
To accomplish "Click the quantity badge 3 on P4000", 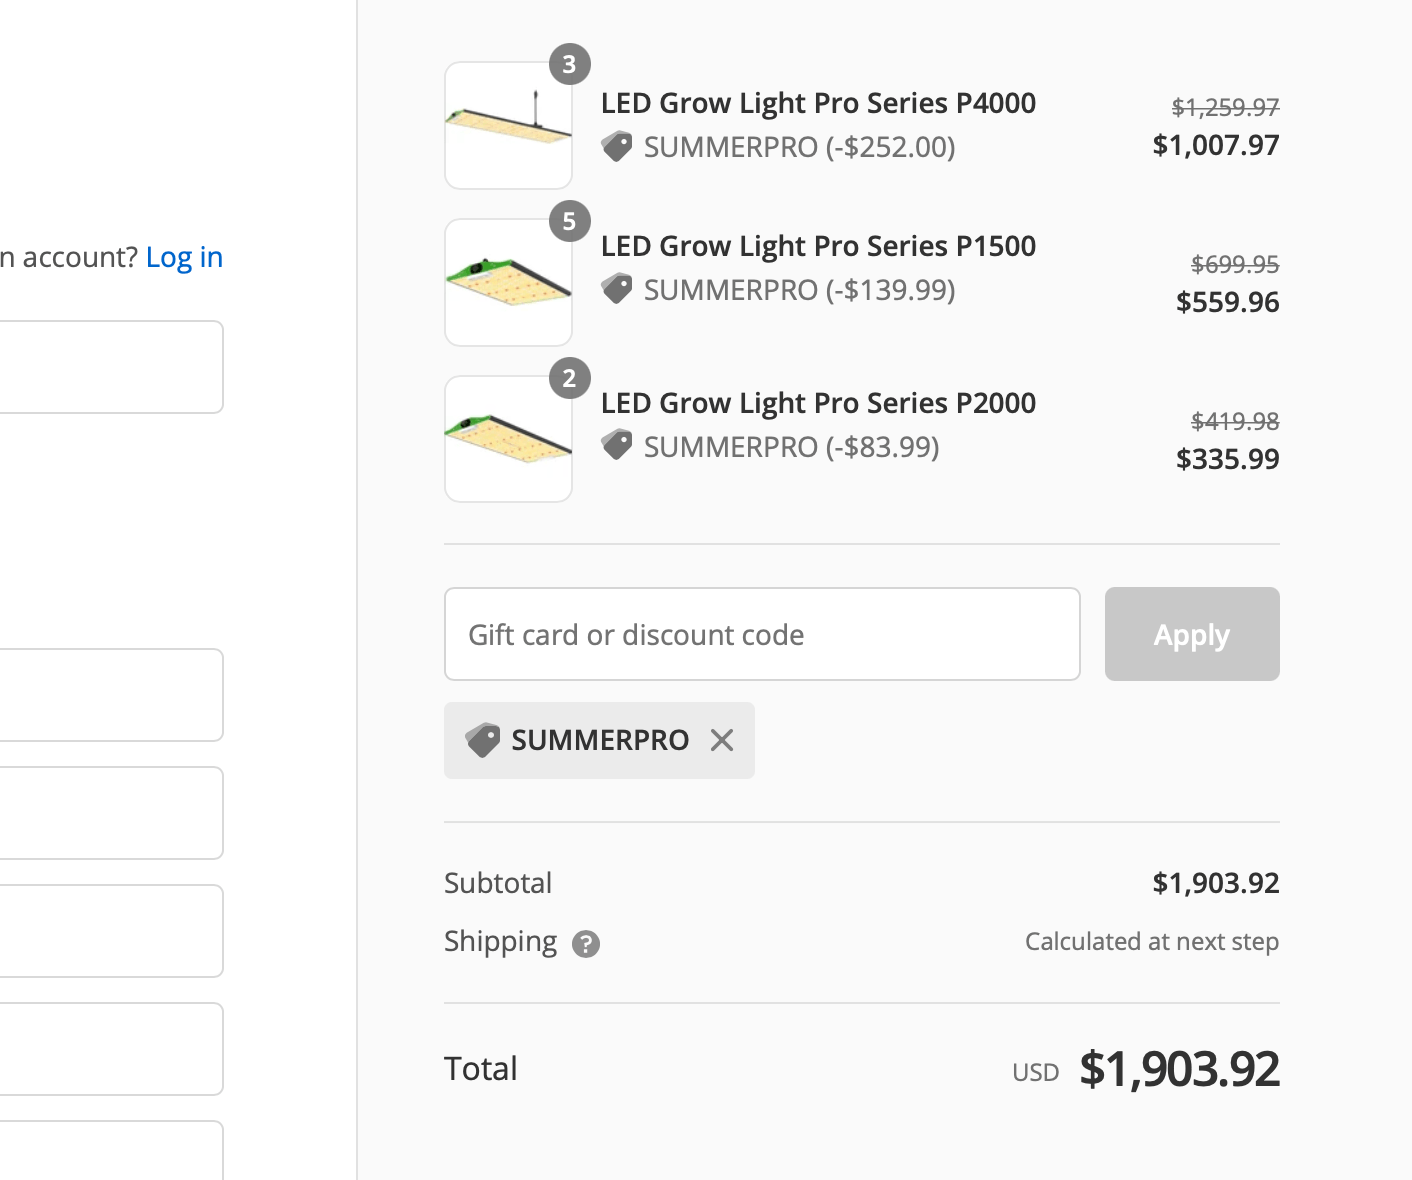I will tap(570, 64).
